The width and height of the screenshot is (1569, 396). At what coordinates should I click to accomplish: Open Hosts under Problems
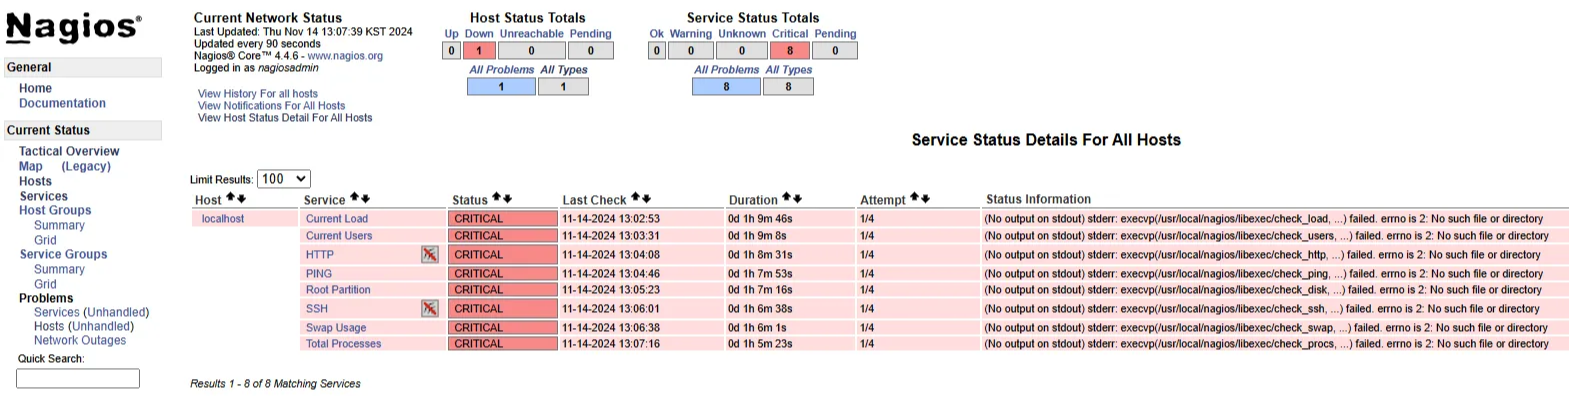[49, 326]
